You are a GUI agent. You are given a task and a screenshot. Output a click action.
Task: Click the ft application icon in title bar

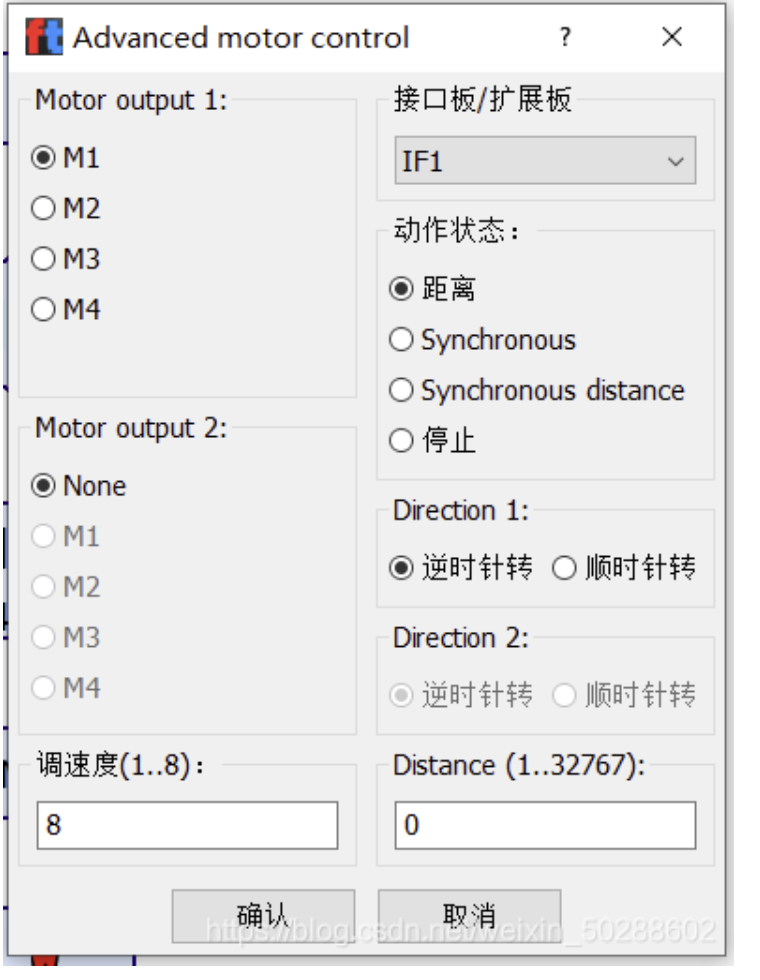[x=44, y=37]
